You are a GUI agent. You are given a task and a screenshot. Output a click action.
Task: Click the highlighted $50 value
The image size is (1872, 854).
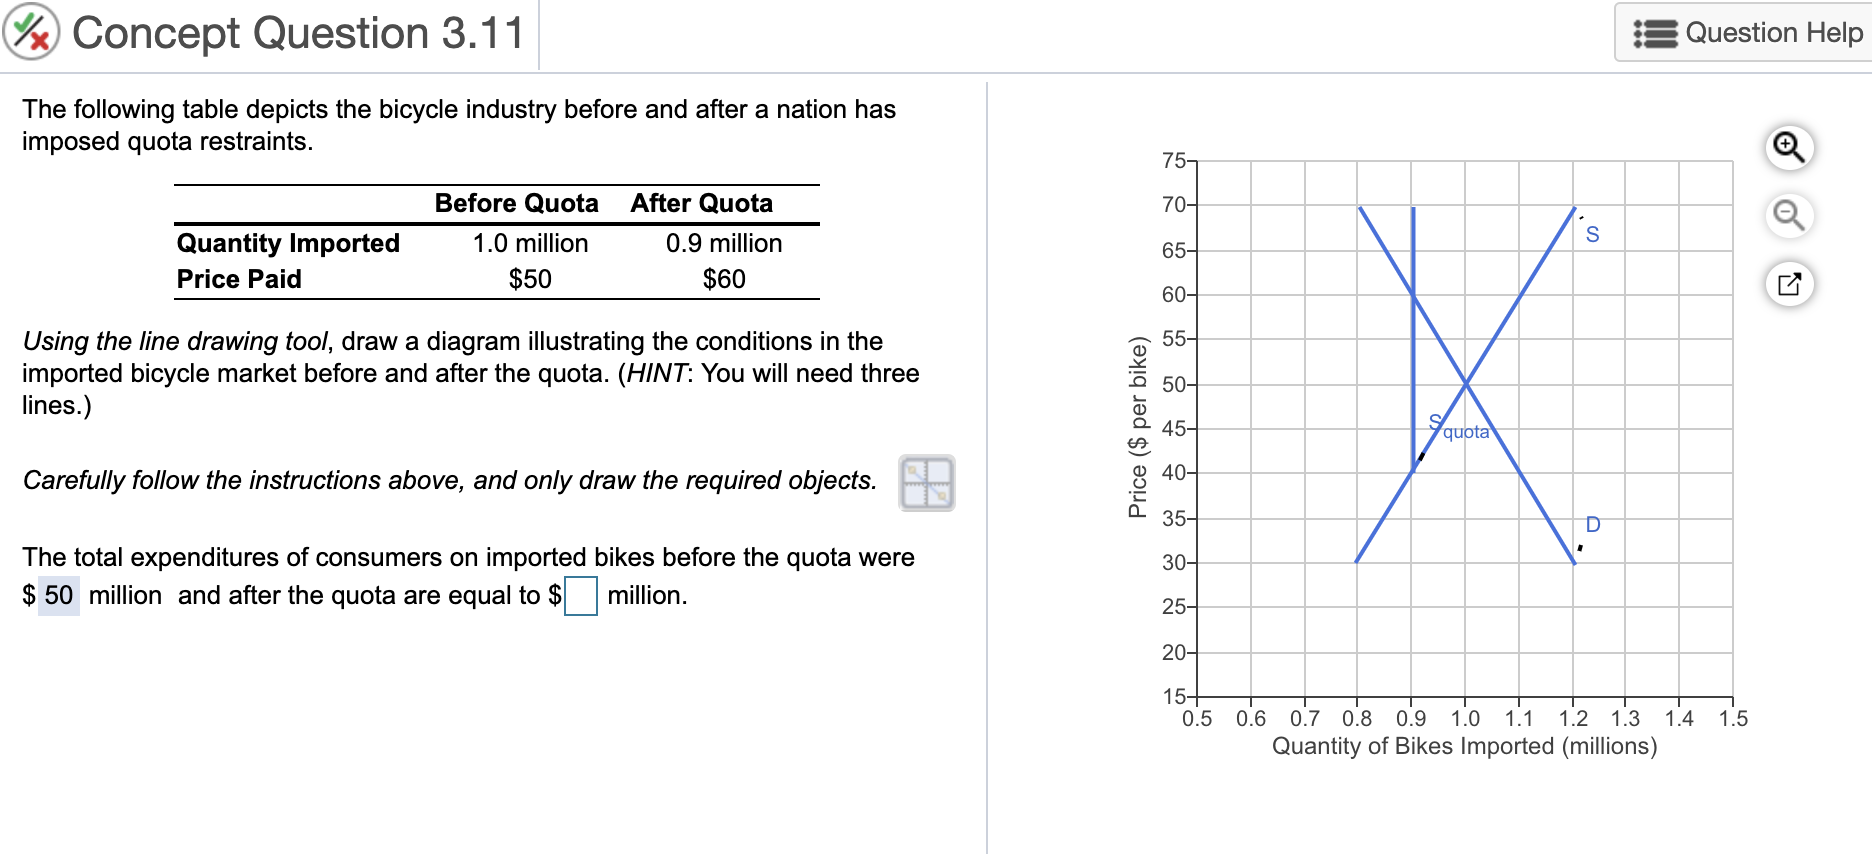tap(61, 595)
